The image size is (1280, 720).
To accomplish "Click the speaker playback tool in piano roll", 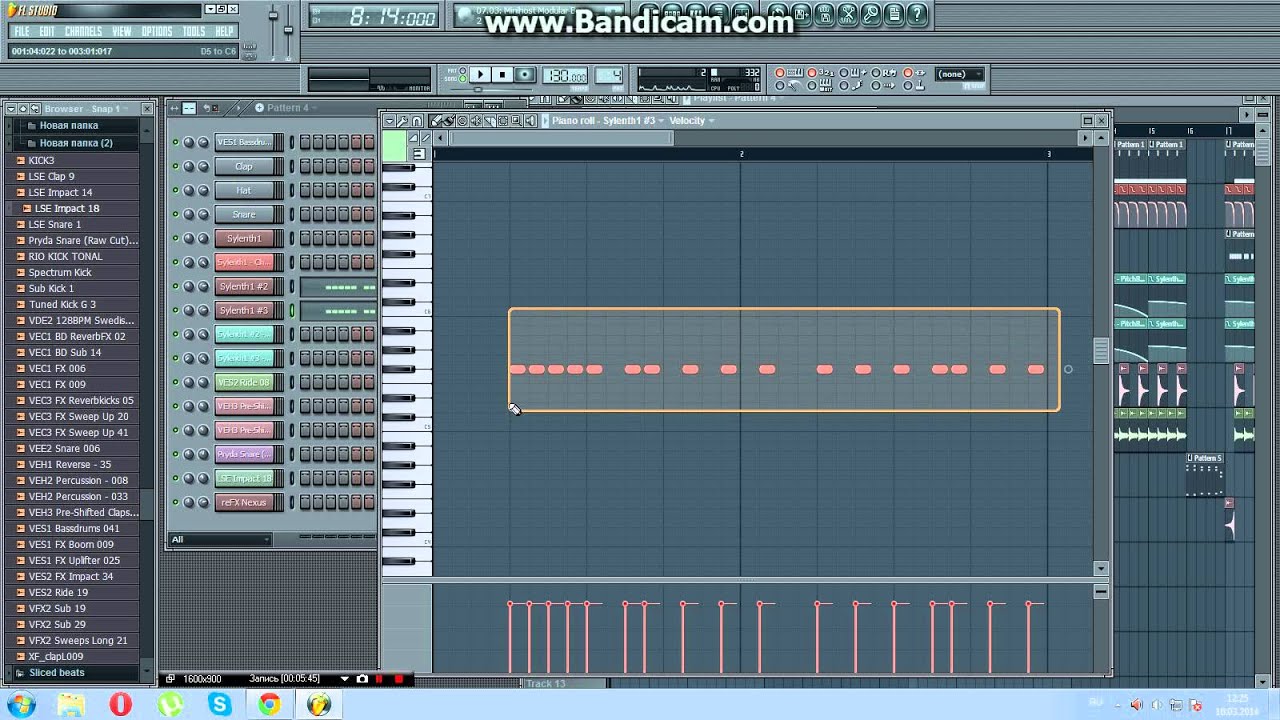I will coord(530,121).
